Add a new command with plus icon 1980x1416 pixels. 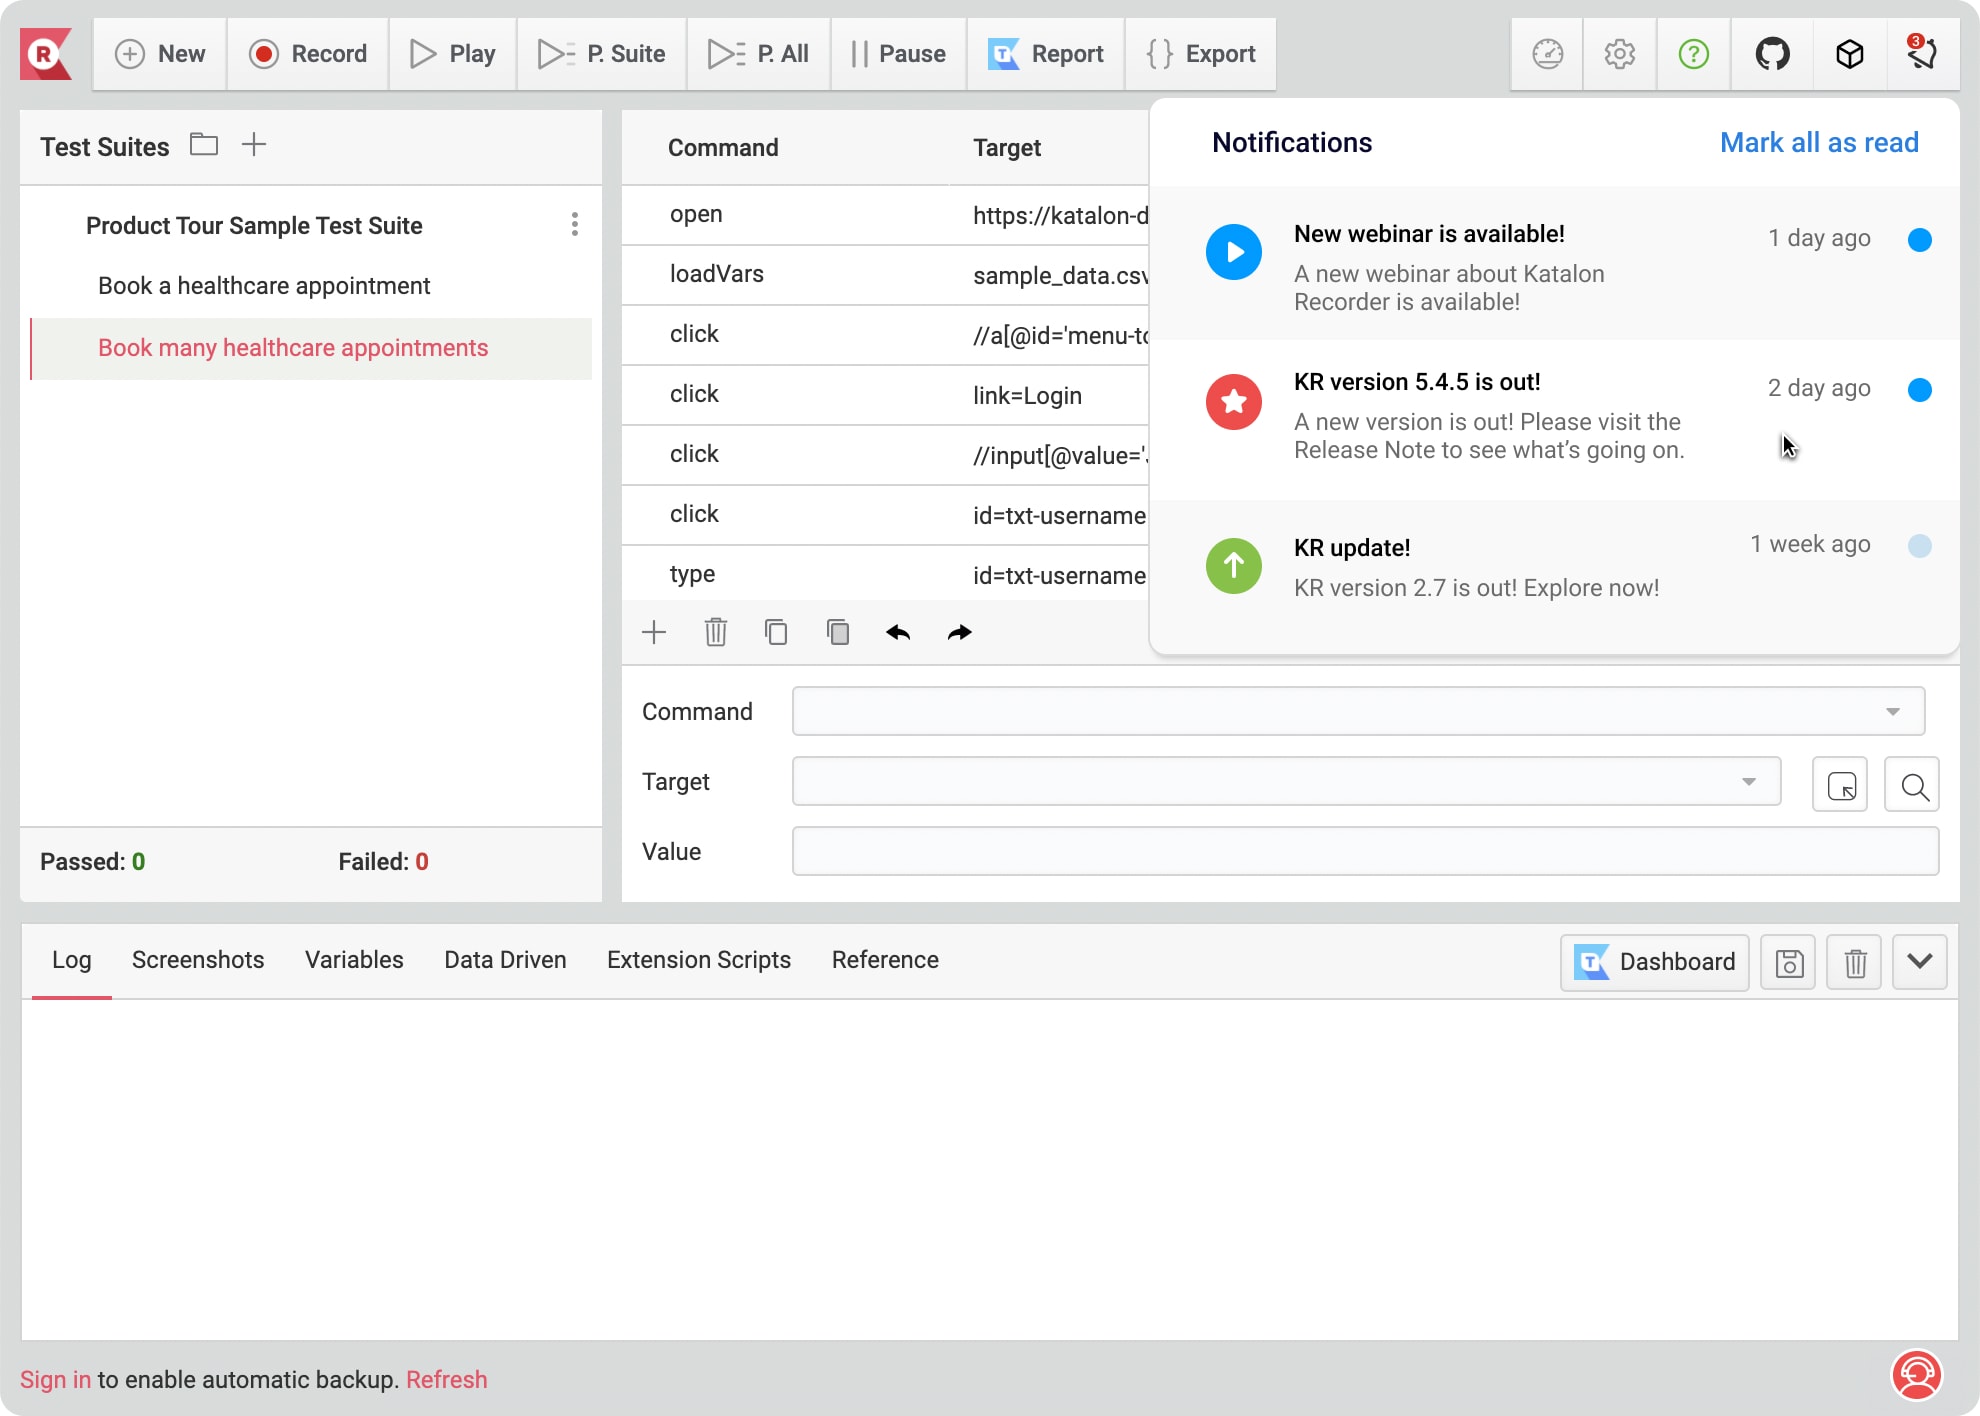pyautogui.click(x=654, y=632)
